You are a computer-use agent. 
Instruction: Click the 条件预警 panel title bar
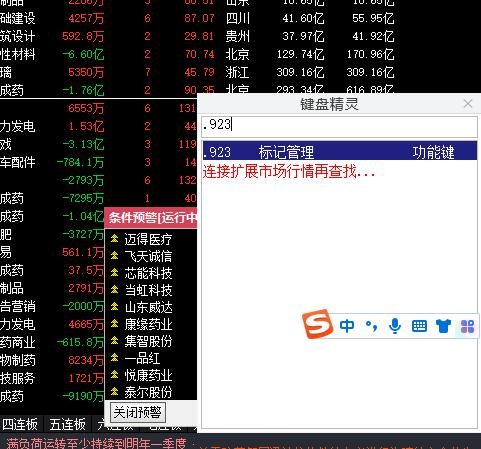151,218
